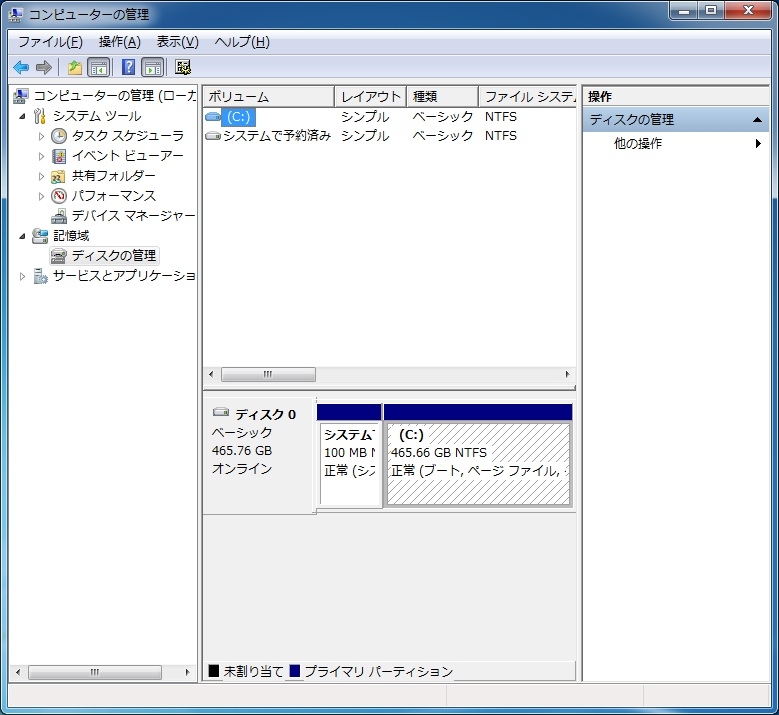Click the volume list horizontal scrollbar thumb
Viewport: 779px width, 715px height.
point(268,374)
